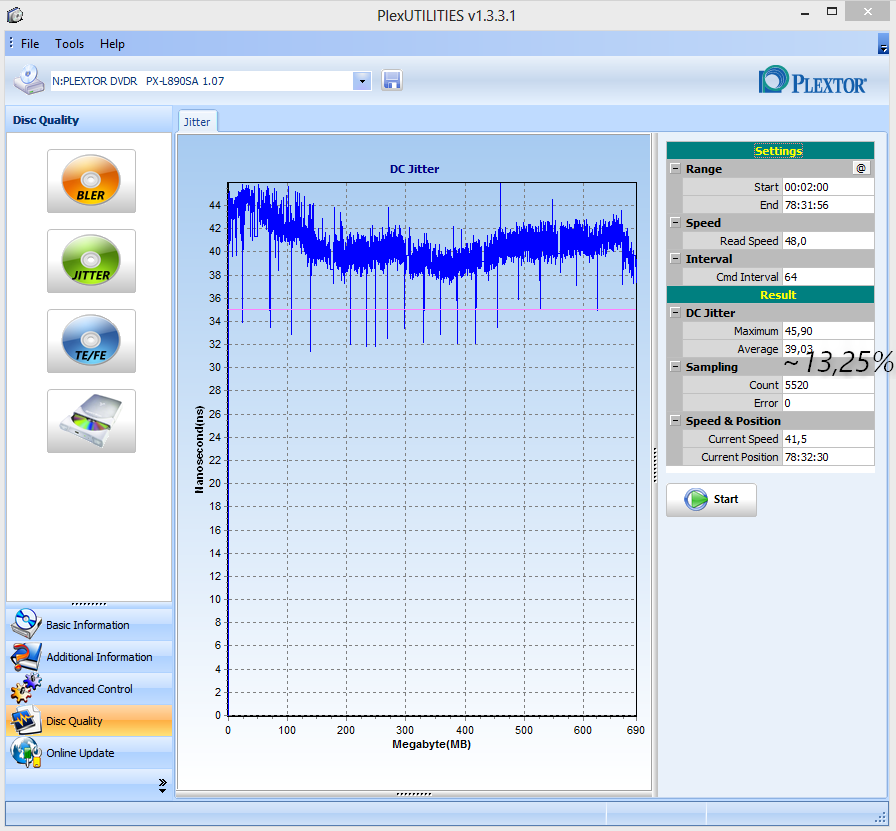Screen dimensions: 896x831
Task: Click the Current Position value 78:32:30
Action: pos(827,457)
